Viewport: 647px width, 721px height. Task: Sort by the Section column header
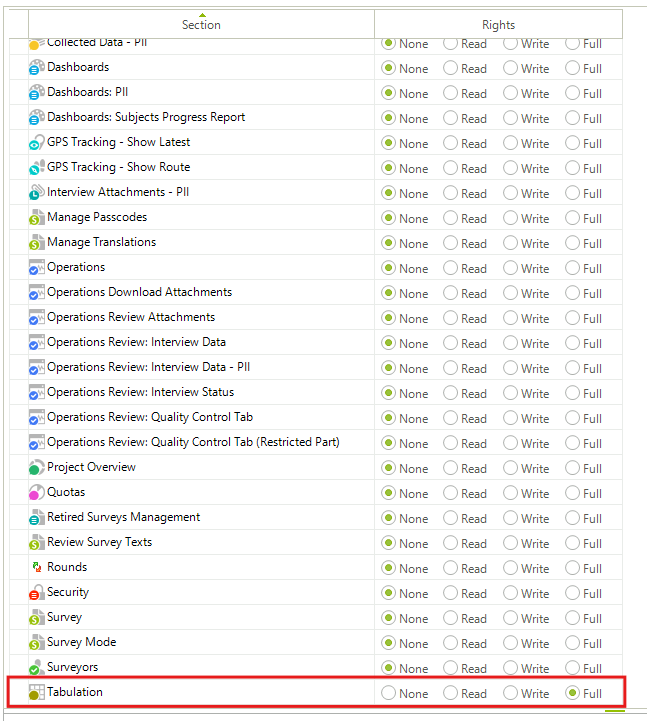201,24
